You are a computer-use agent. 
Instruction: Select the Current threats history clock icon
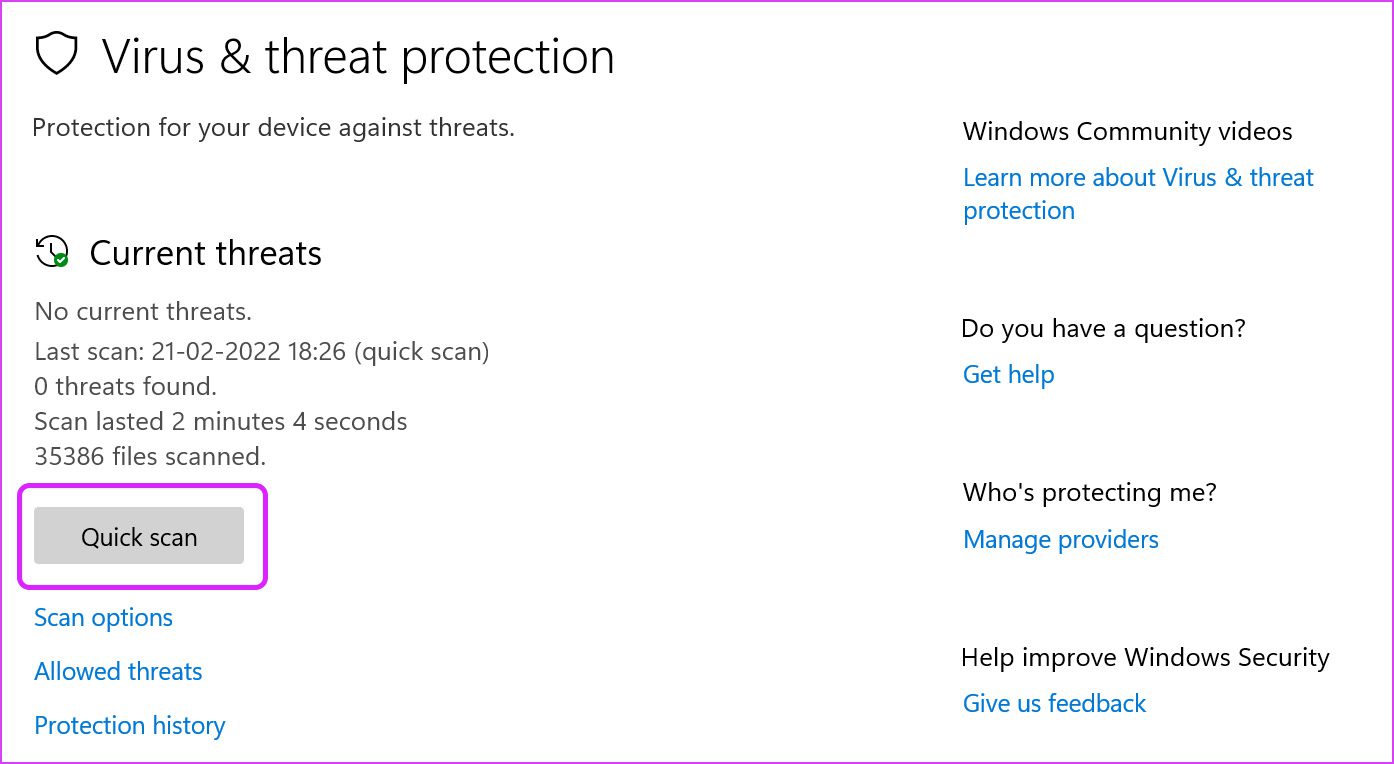click(x=50, y=252)
